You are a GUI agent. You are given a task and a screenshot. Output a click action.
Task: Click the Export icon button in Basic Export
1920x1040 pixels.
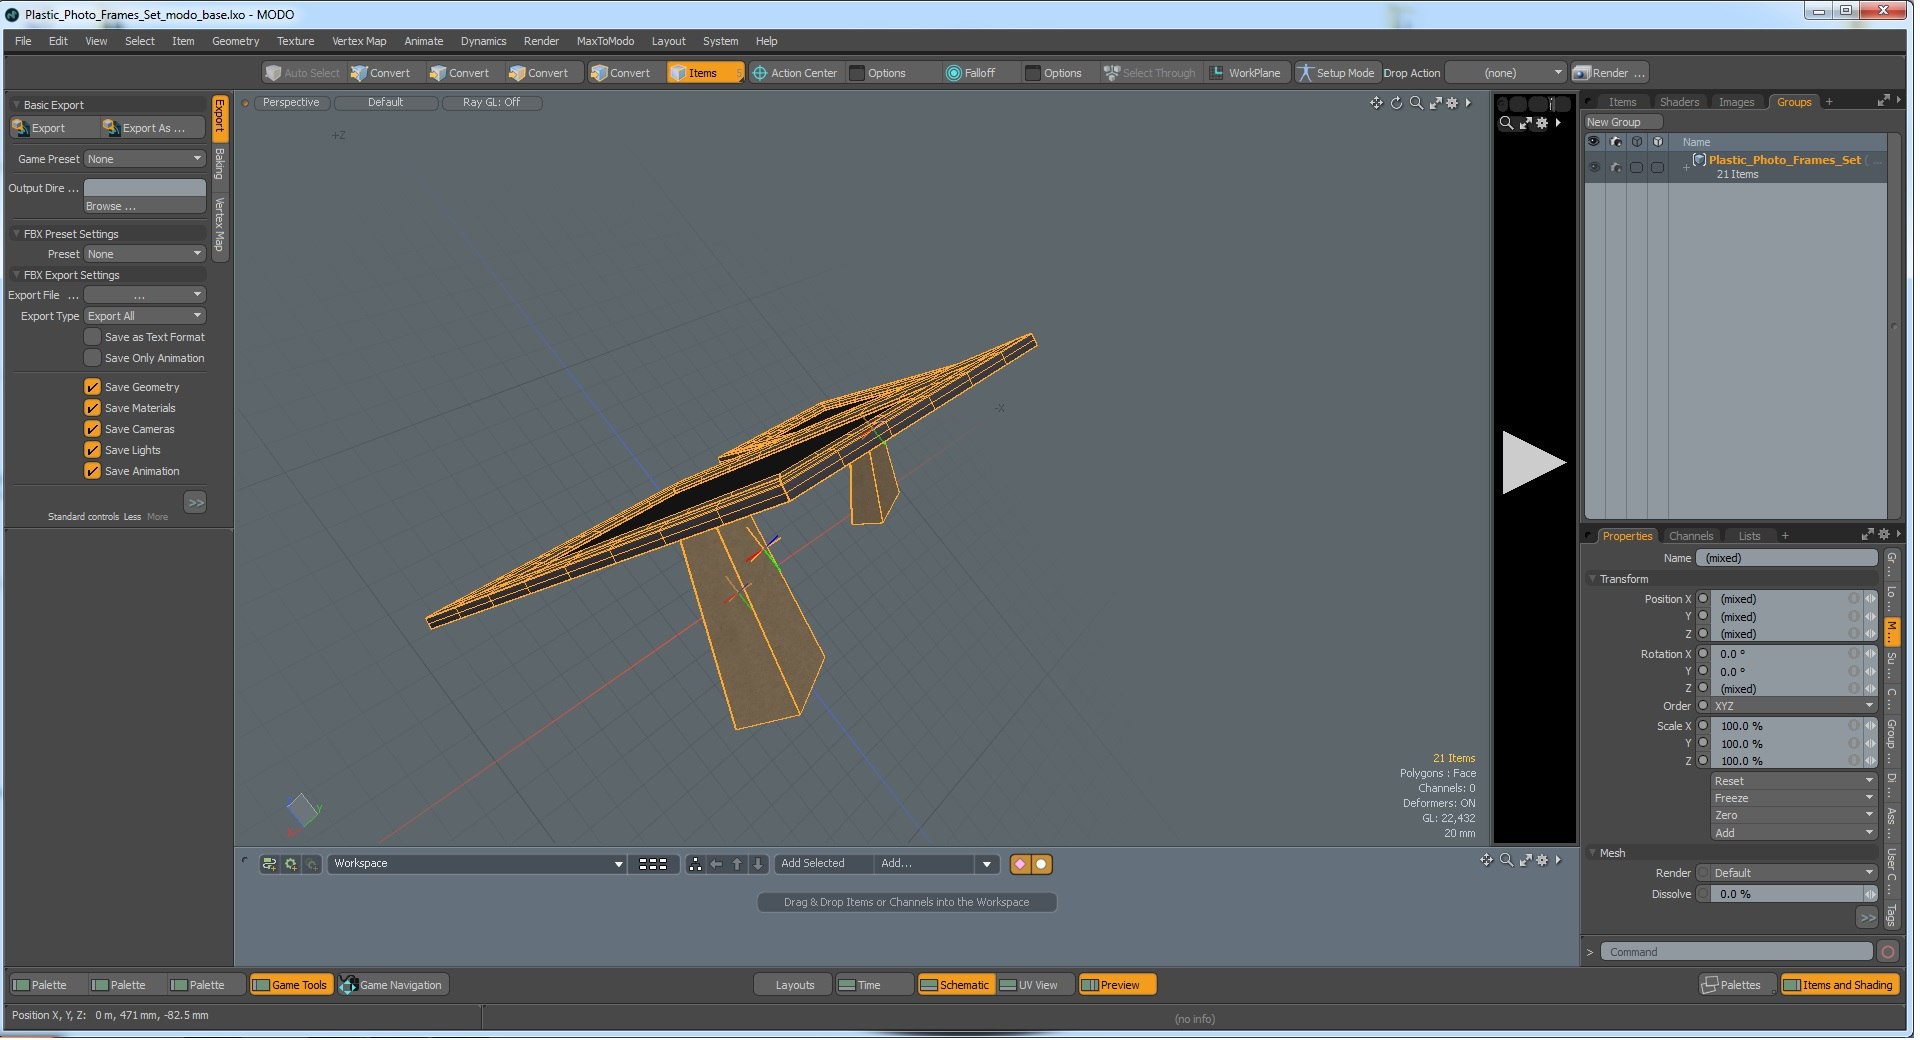[x=52, y=128]
